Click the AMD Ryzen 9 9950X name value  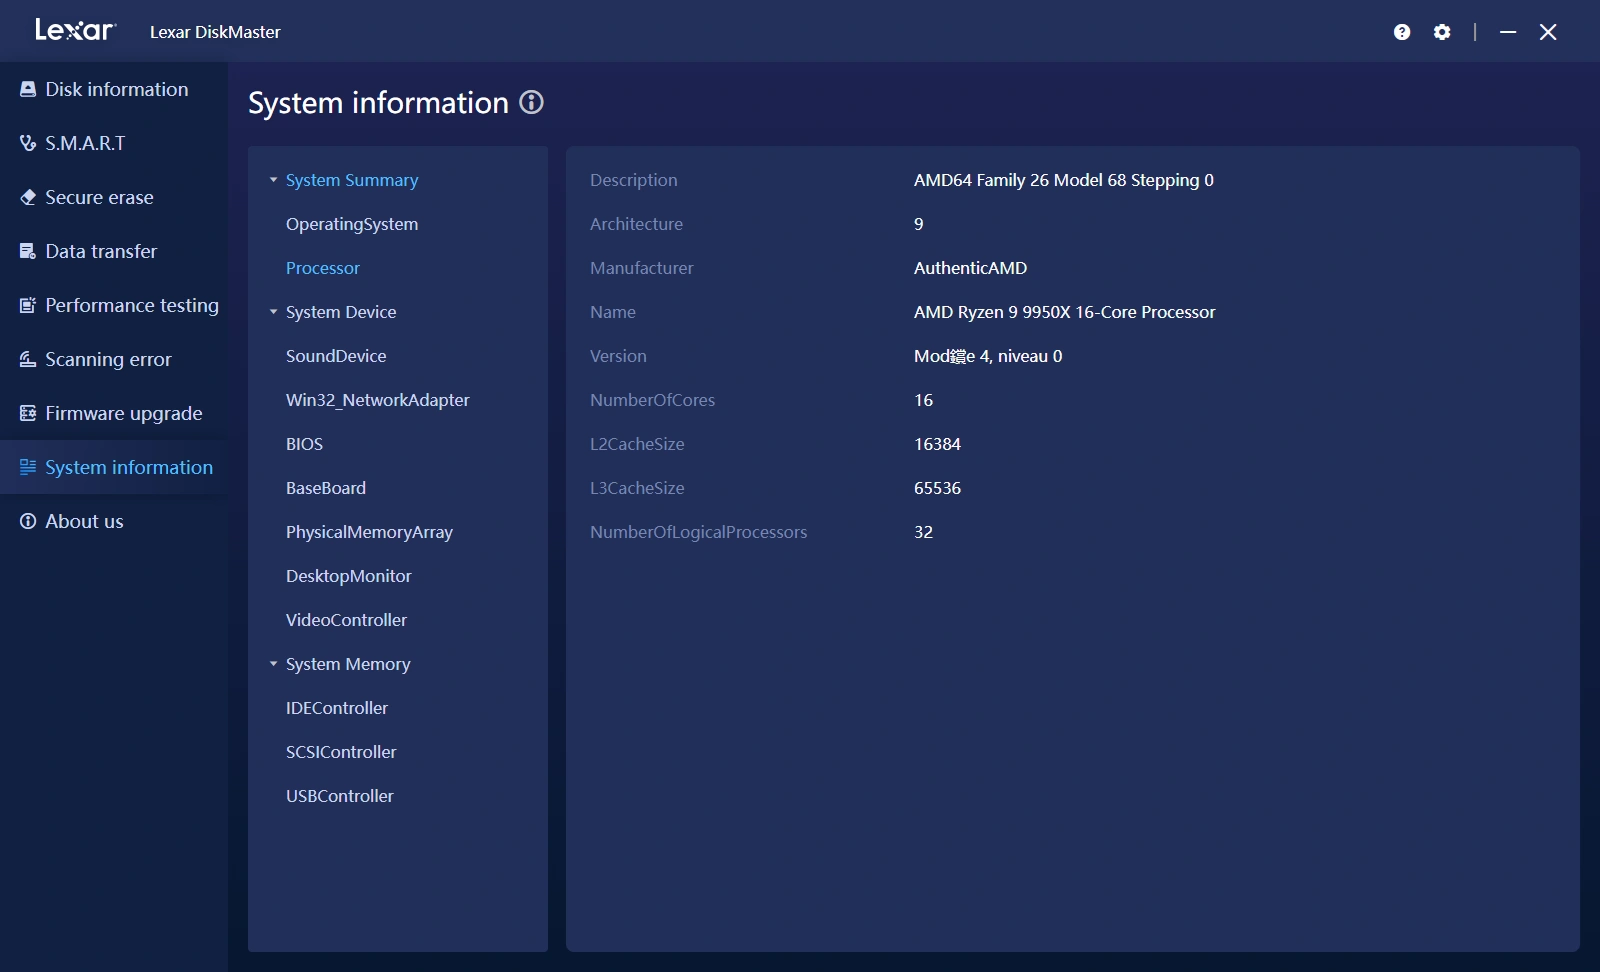(1065, 312)
